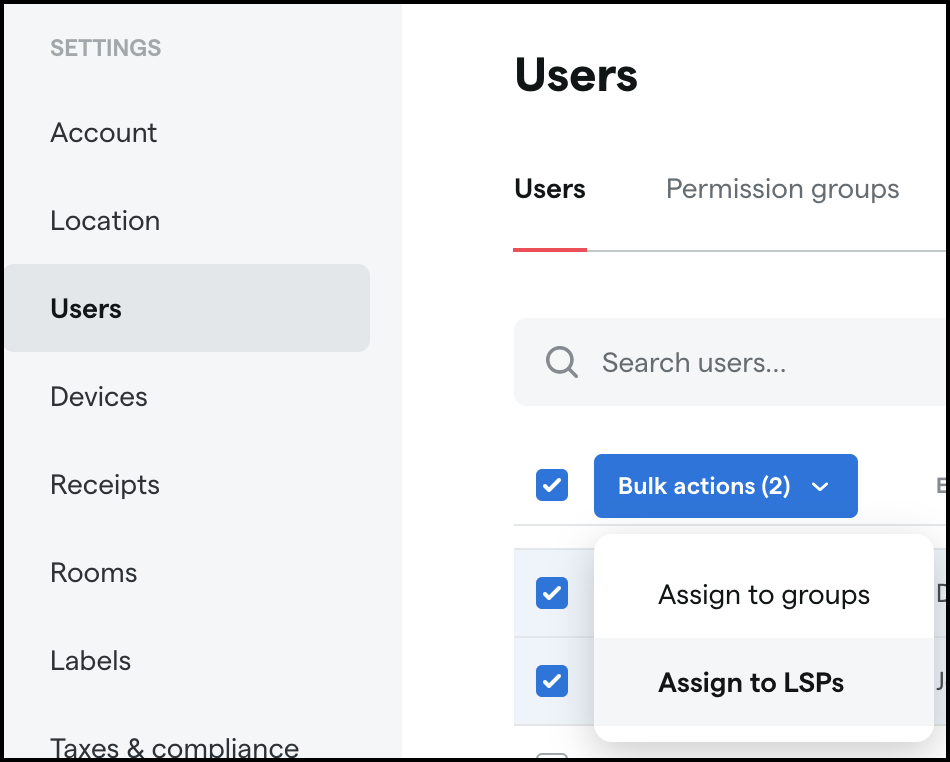Uncheck the first selected user row checkbox
Viewport: 950px width, 762px height.
552,593
